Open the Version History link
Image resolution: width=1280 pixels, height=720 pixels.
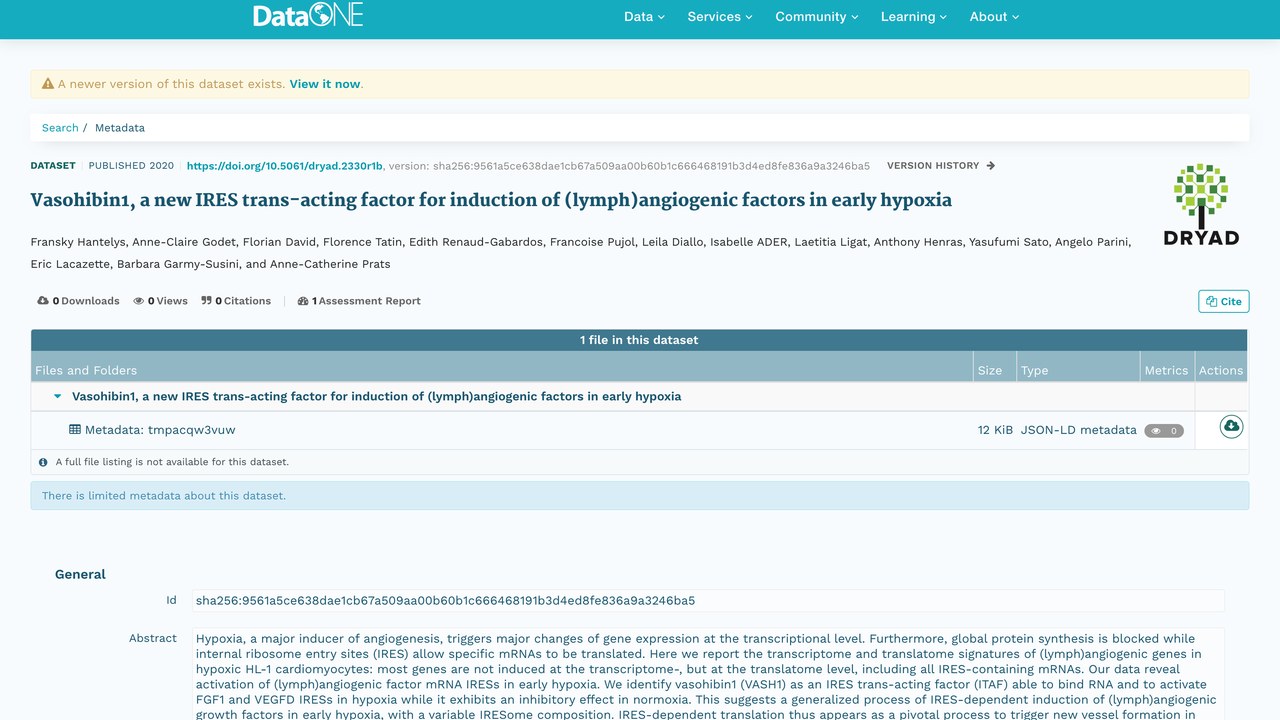pyautogui.click(x=941, y=166)
